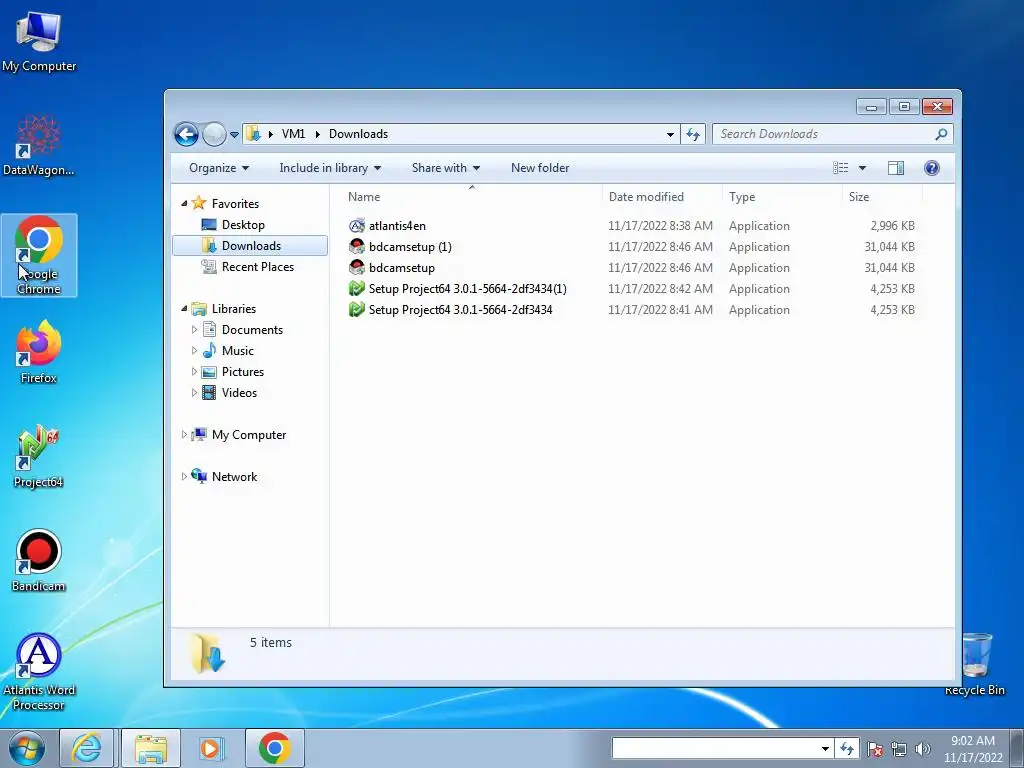This screenshot has width=1024, height=768.
Task: Select the Google Chrome desktop shortcut
Action: pyautogui.click(x=39, y=255)
